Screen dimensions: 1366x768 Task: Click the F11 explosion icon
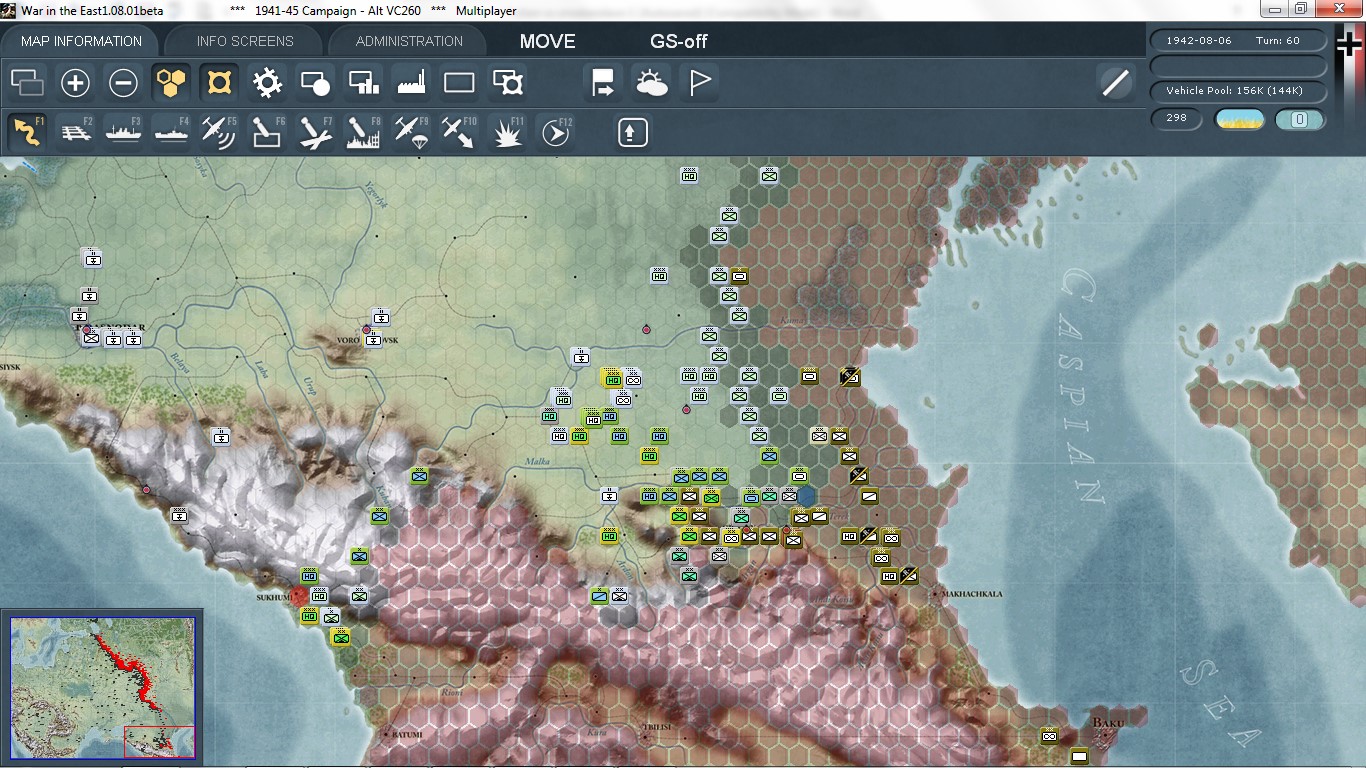tap(508, 132)
